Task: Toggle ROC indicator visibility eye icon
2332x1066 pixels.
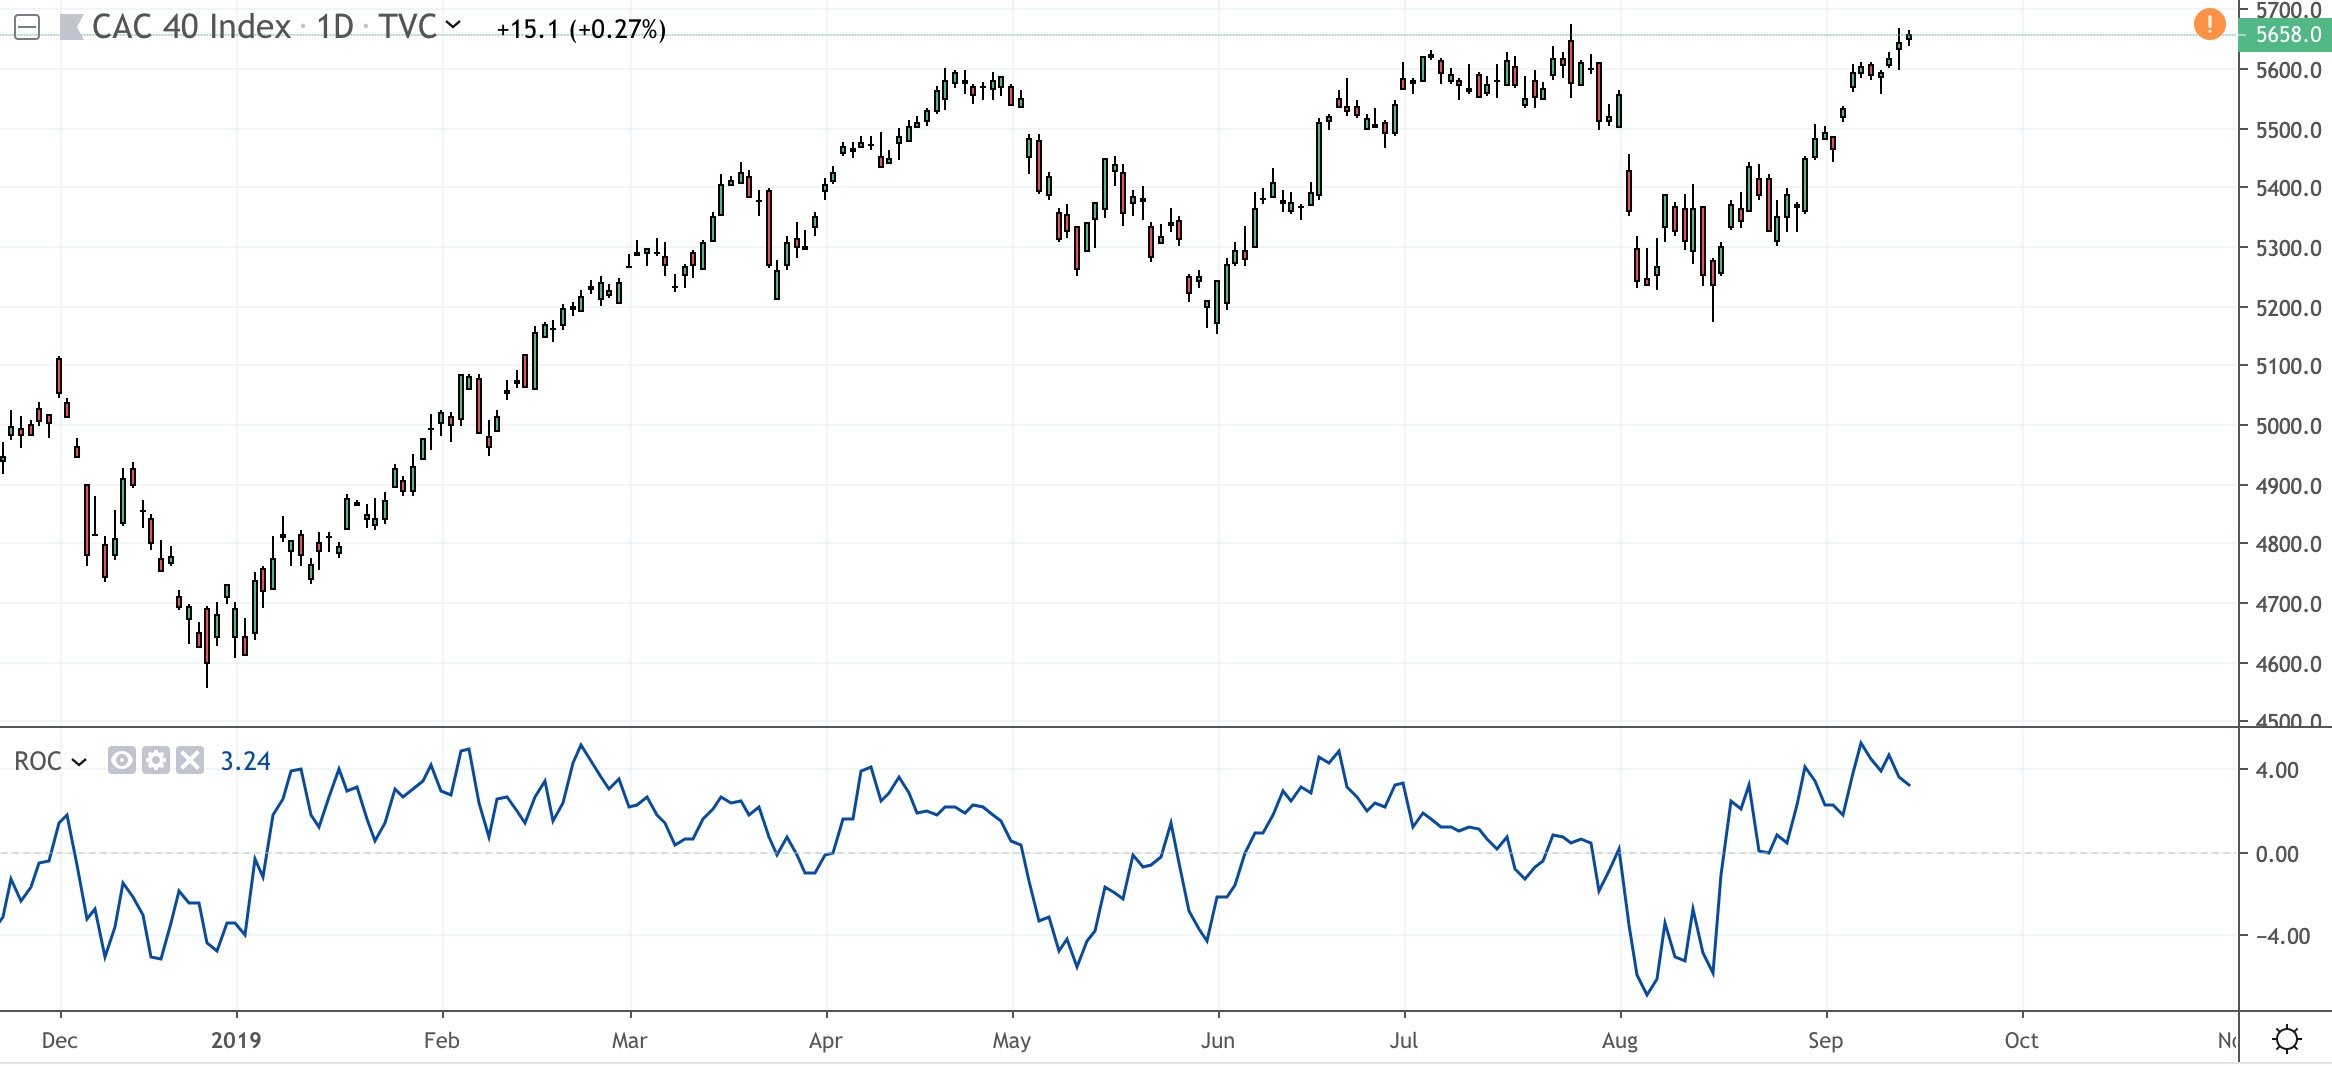Action: [x=121, y=761]
